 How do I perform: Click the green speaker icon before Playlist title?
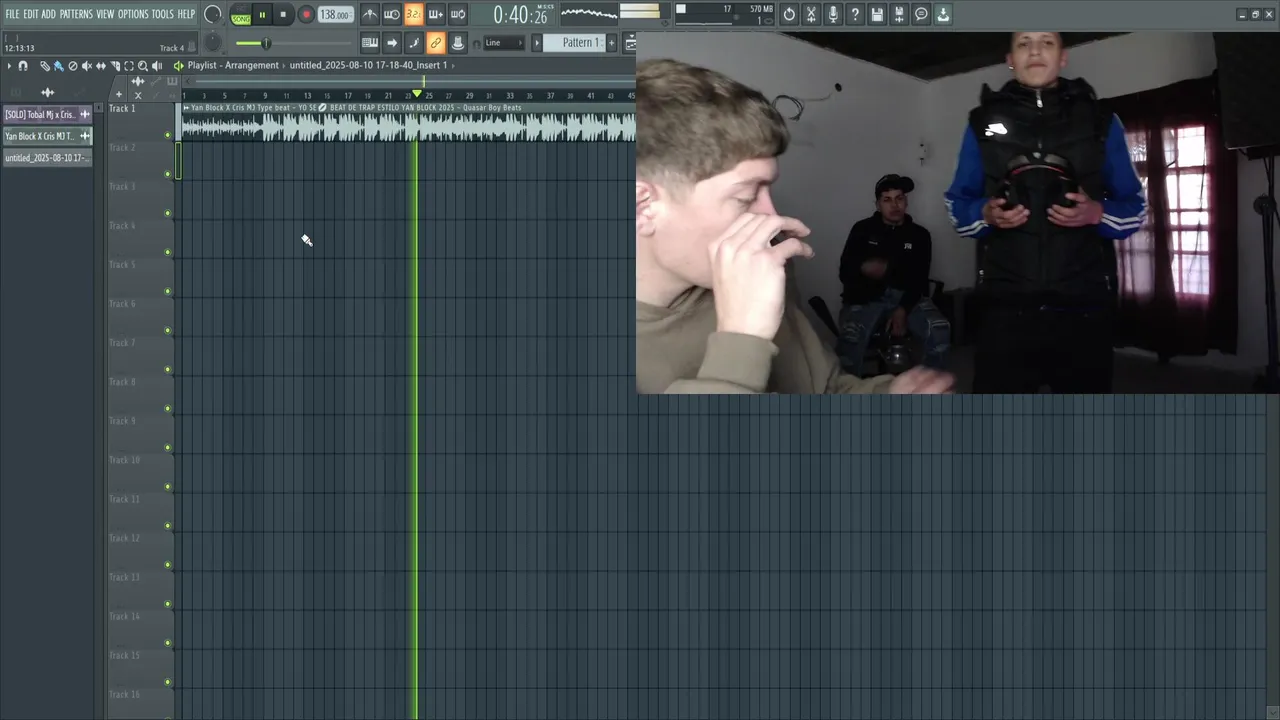(178, 66)
